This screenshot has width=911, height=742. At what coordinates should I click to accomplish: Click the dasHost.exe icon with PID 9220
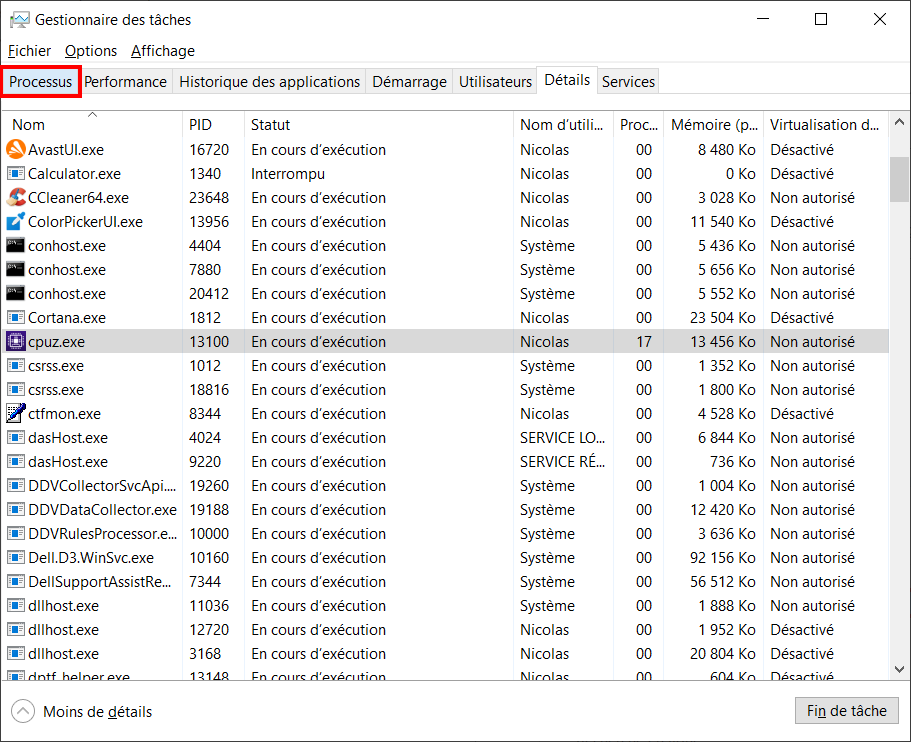tap(16, 461)
